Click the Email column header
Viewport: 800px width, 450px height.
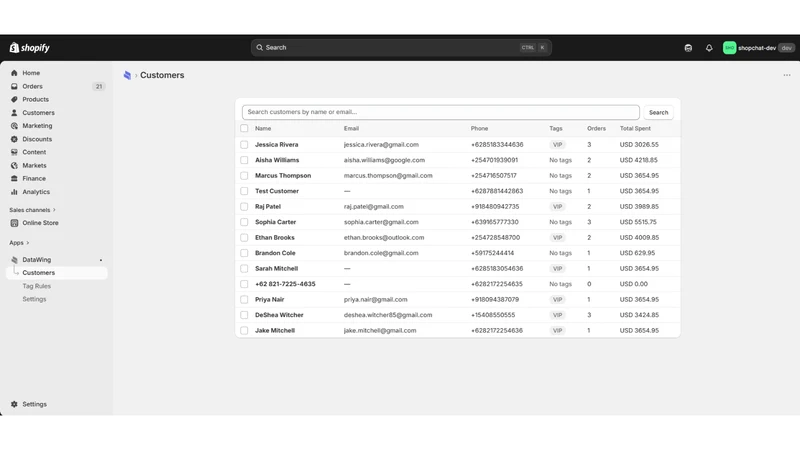[x=351, y=129]
